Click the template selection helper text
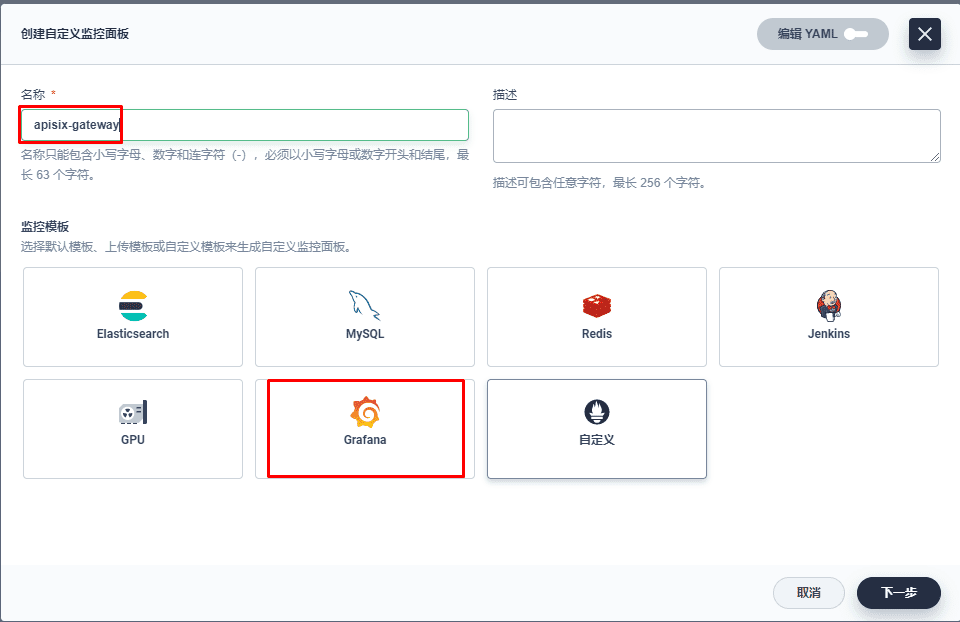Viewport: 960px width, 622px height. pyautogui.click(x=187, y=247)
